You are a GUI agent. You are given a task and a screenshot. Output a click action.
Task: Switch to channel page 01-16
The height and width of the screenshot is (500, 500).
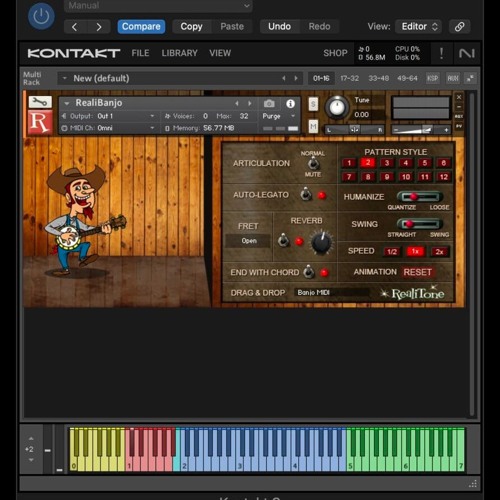pos(321,78)
